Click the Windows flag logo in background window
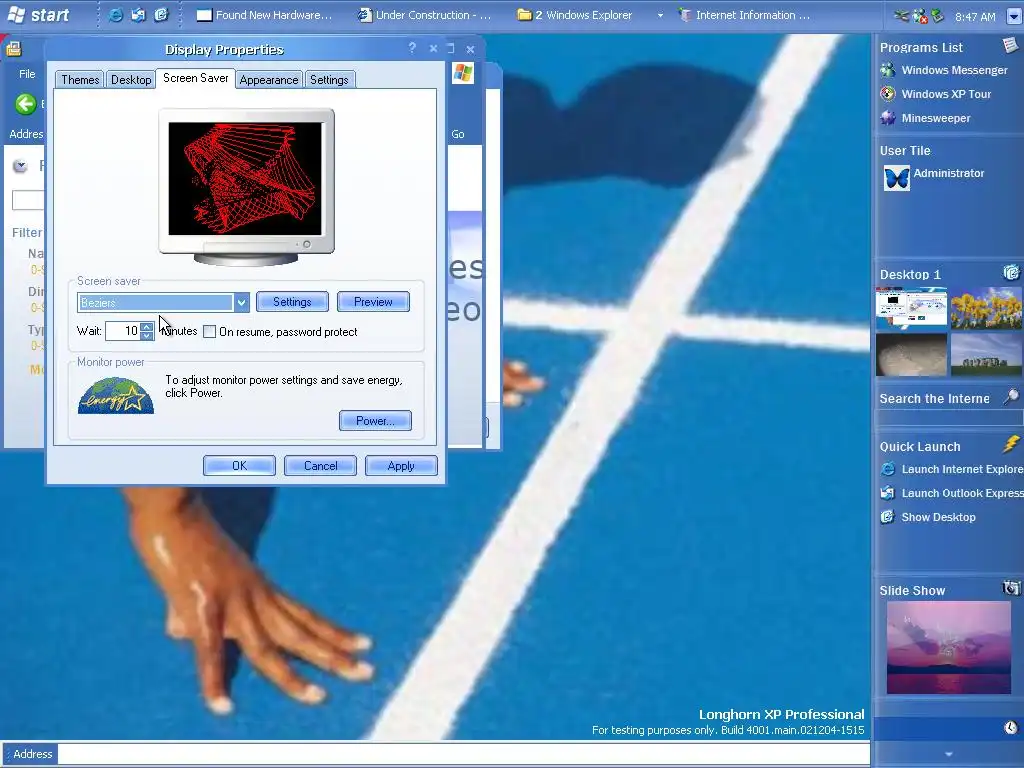The image size is (1024, 768). pyautogui.click(x=463, y=72)
